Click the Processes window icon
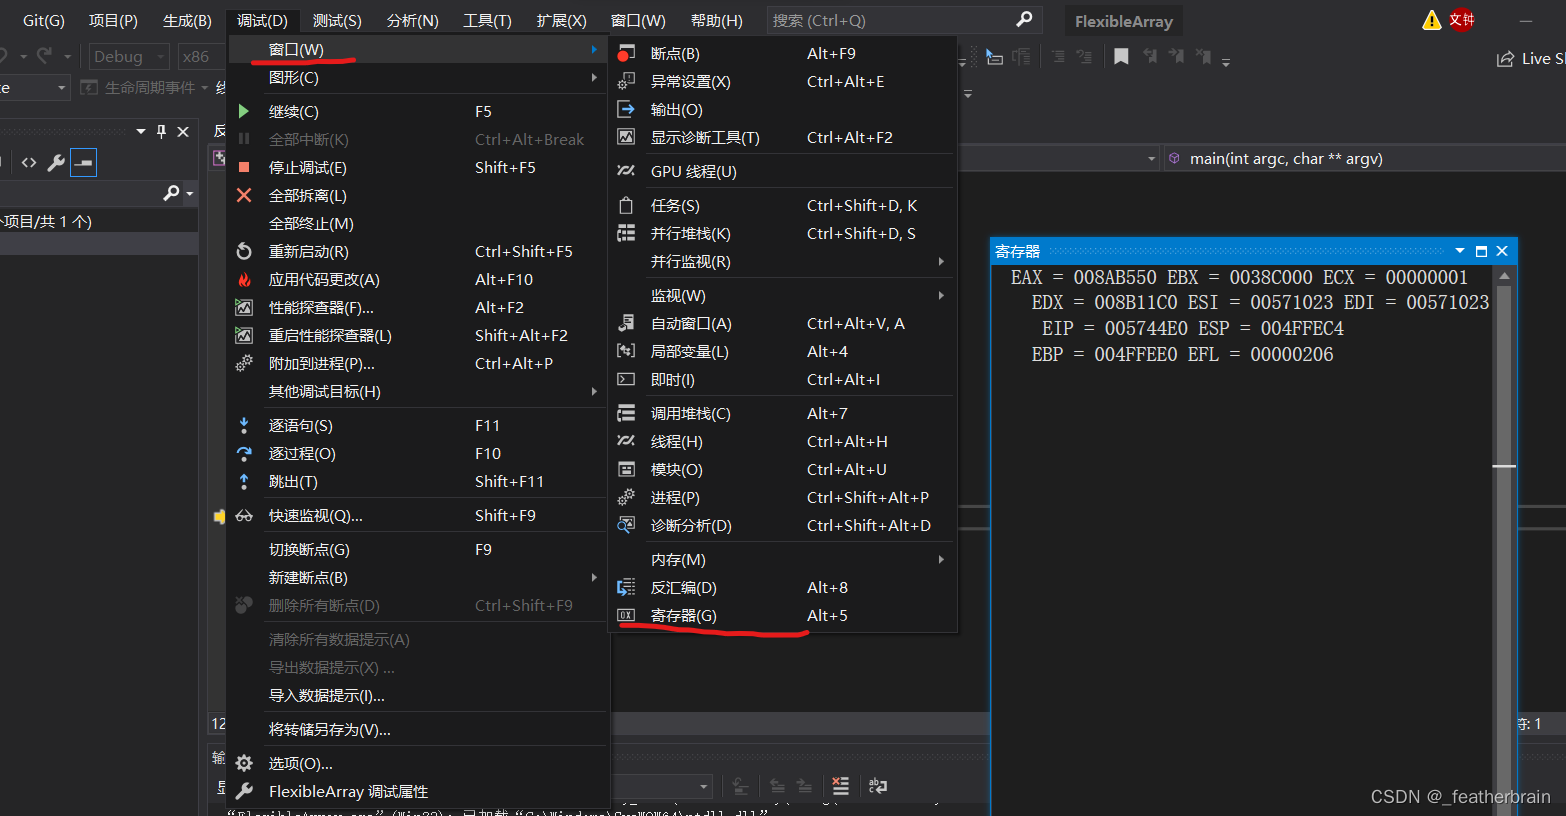The image size is (1566, 816). (x=626, y=497)
